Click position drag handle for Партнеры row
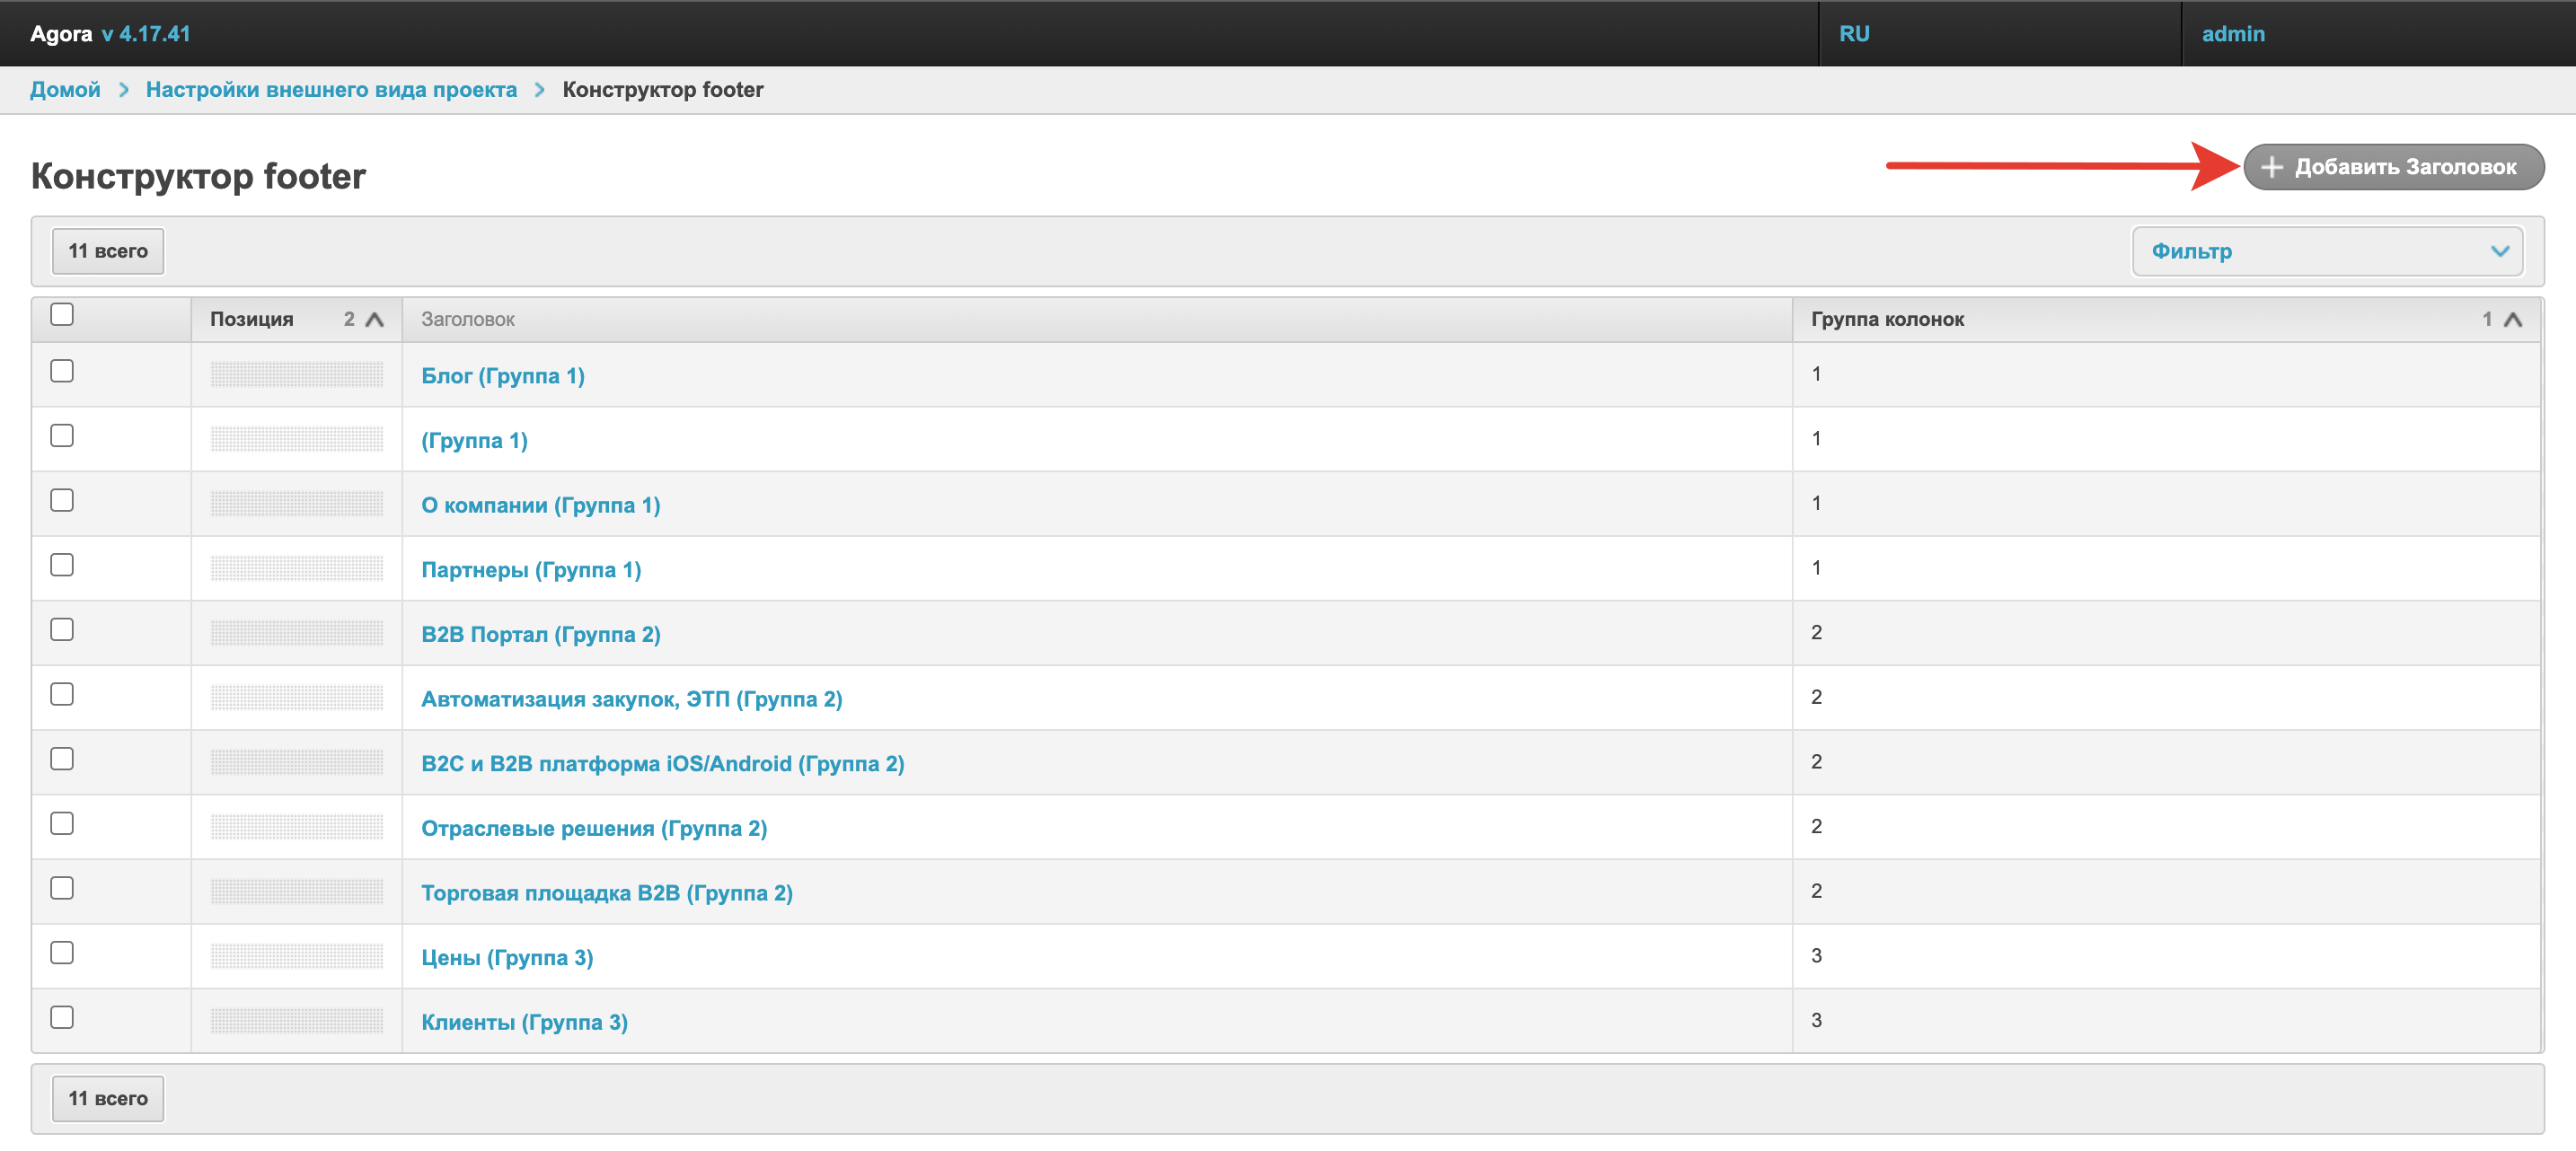Image resolution: width=2576 pixels, height=1151 pixels. point(296,569)
